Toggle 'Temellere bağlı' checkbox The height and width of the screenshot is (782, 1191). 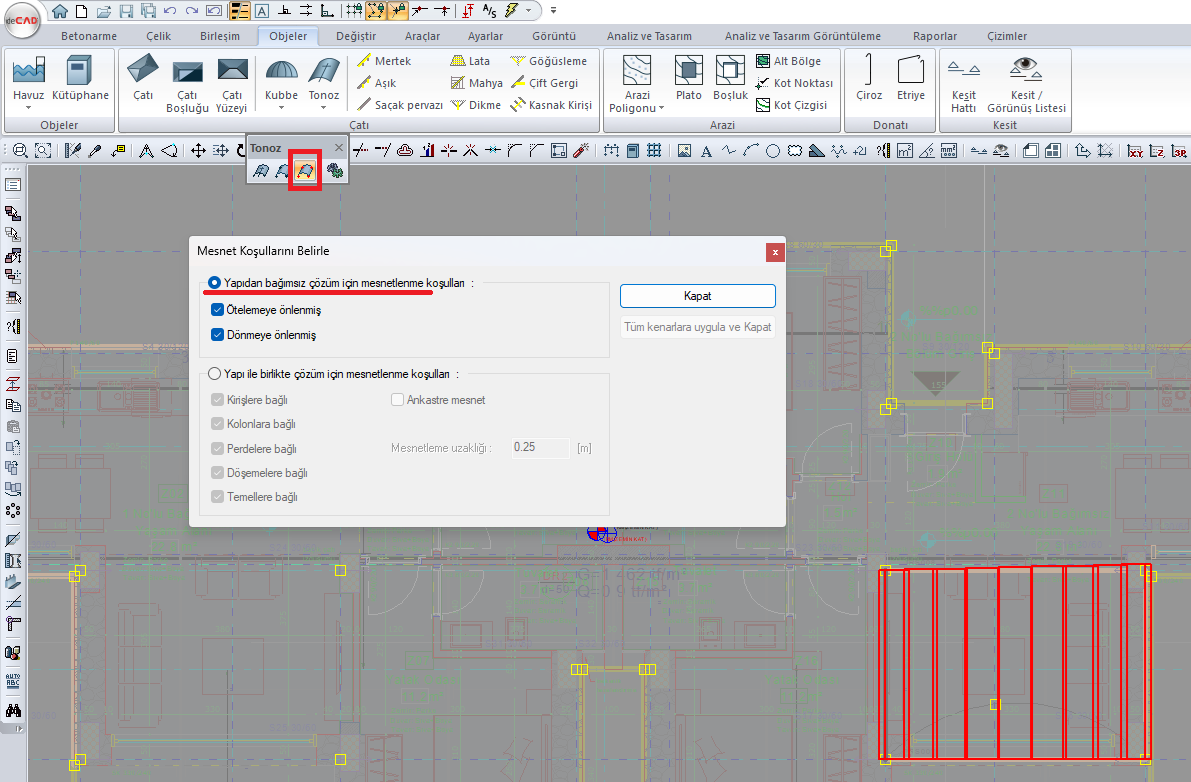[x=217, y=497]
